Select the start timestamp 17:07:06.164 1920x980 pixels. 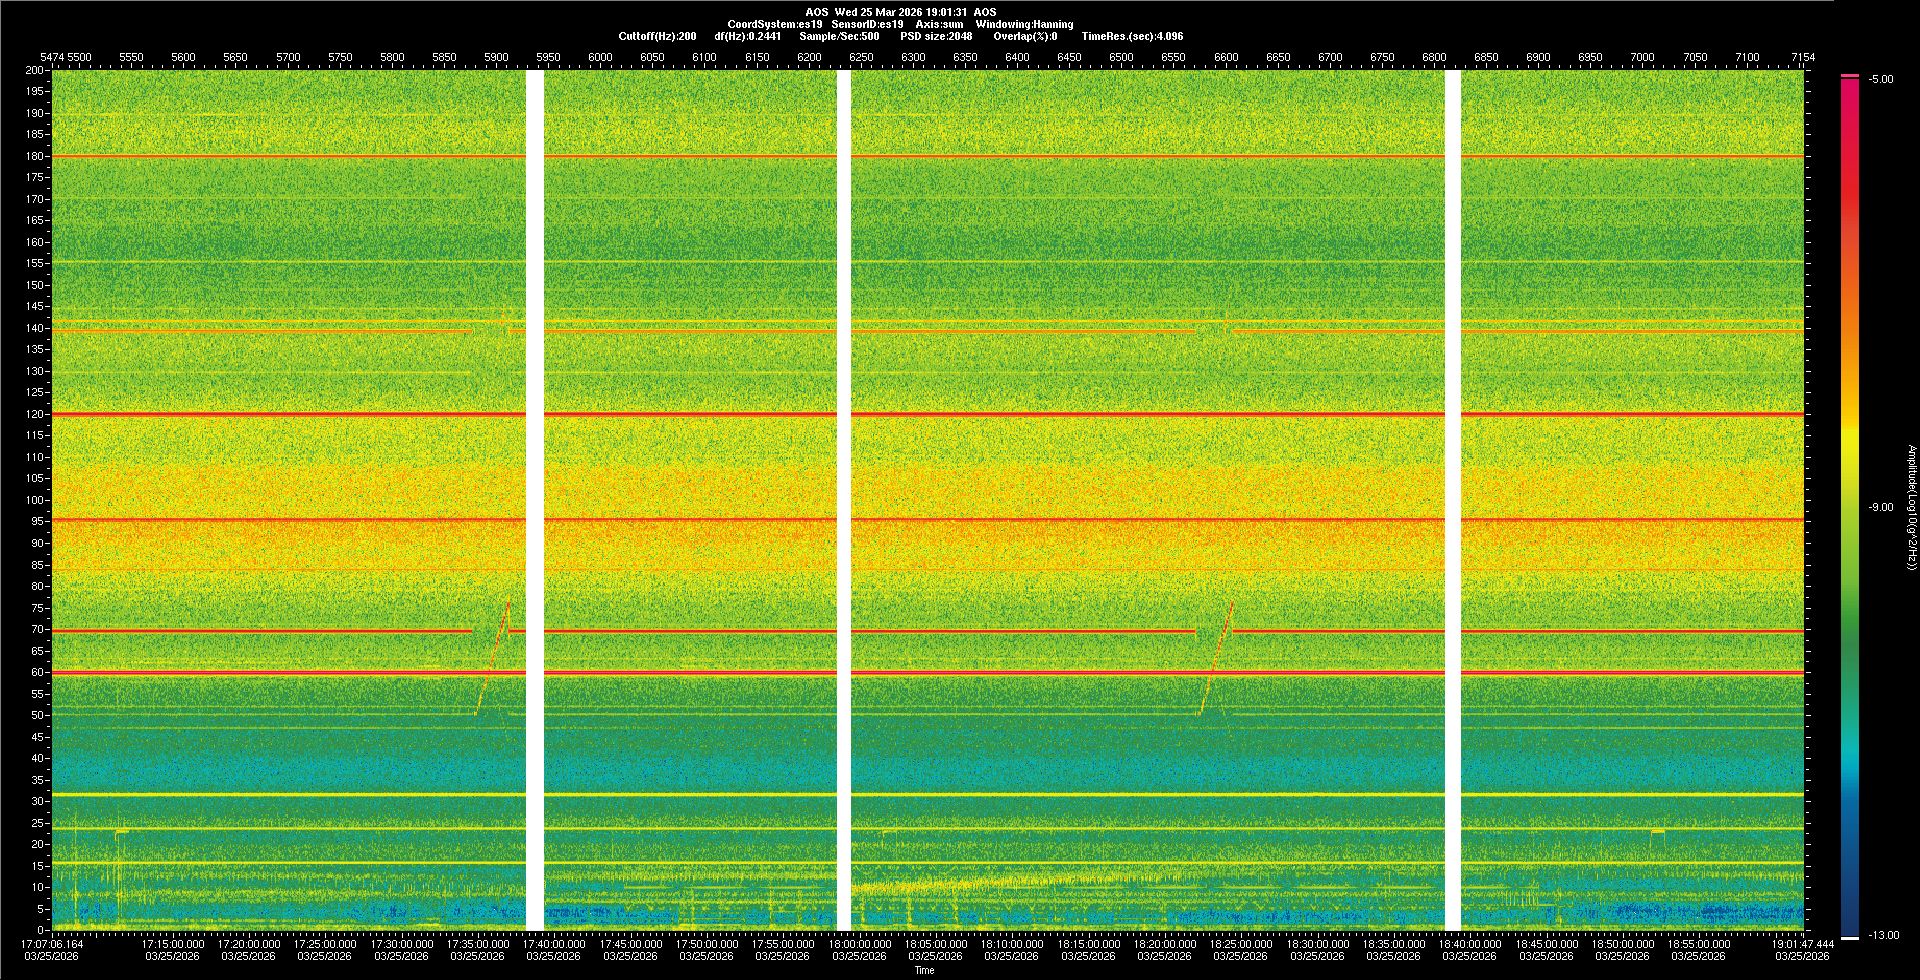pyautogui.click(x=52, y=944)
